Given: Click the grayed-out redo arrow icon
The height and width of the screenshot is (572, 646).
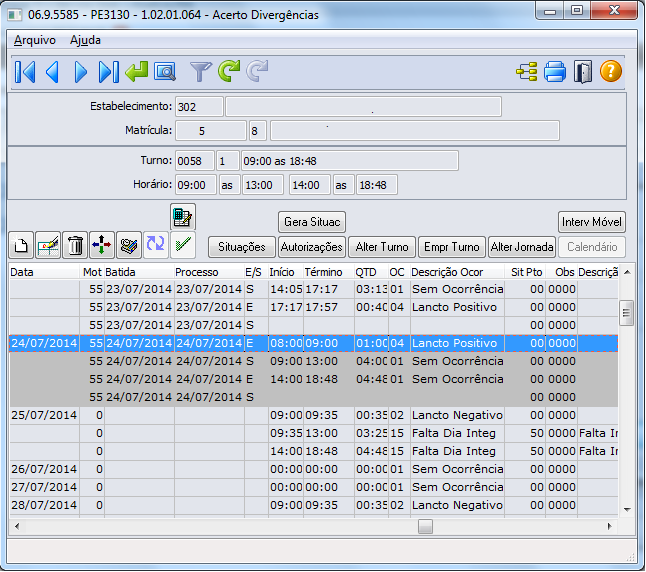Looking at the screenshot, I should (257, 71).
